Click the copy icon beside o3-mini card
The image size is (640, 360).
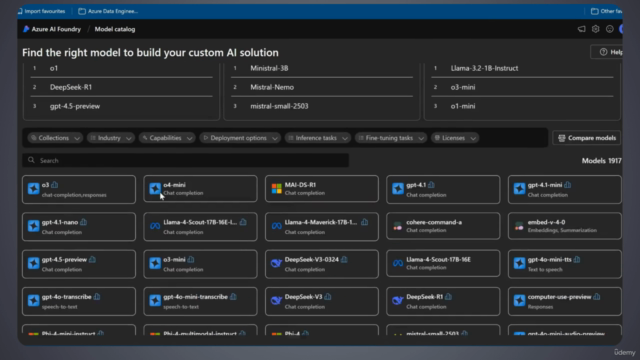191,260
